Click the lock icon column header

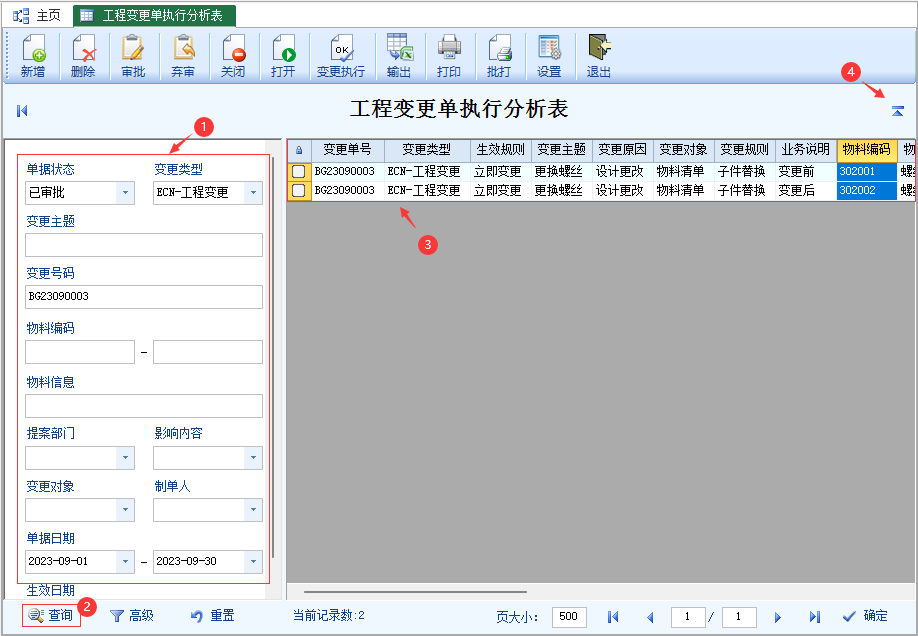click(299, 151)
